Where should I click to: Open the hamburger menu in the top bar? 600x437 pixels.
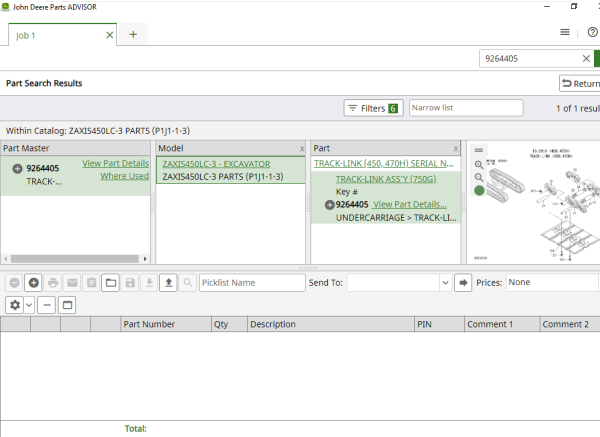tap(565, 33)
